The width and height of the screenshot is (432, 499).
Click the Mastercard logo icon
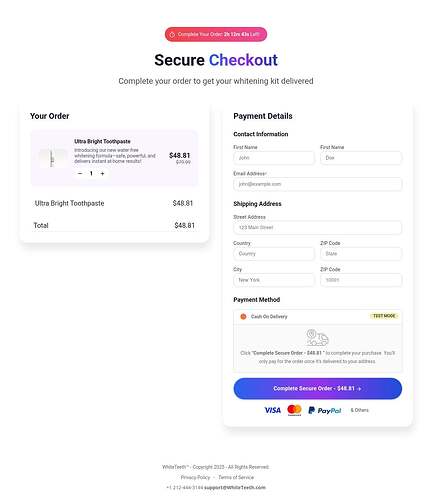(294, 410)
